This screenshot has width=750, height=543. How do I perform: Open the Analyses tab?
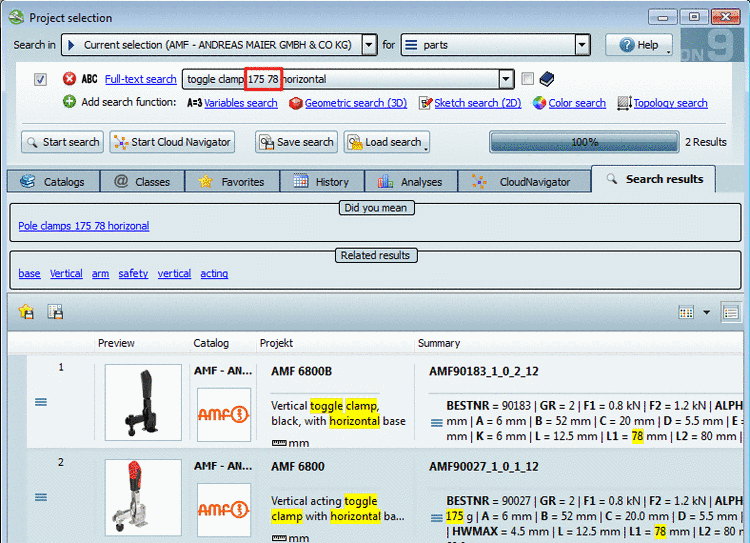[411, 182]
